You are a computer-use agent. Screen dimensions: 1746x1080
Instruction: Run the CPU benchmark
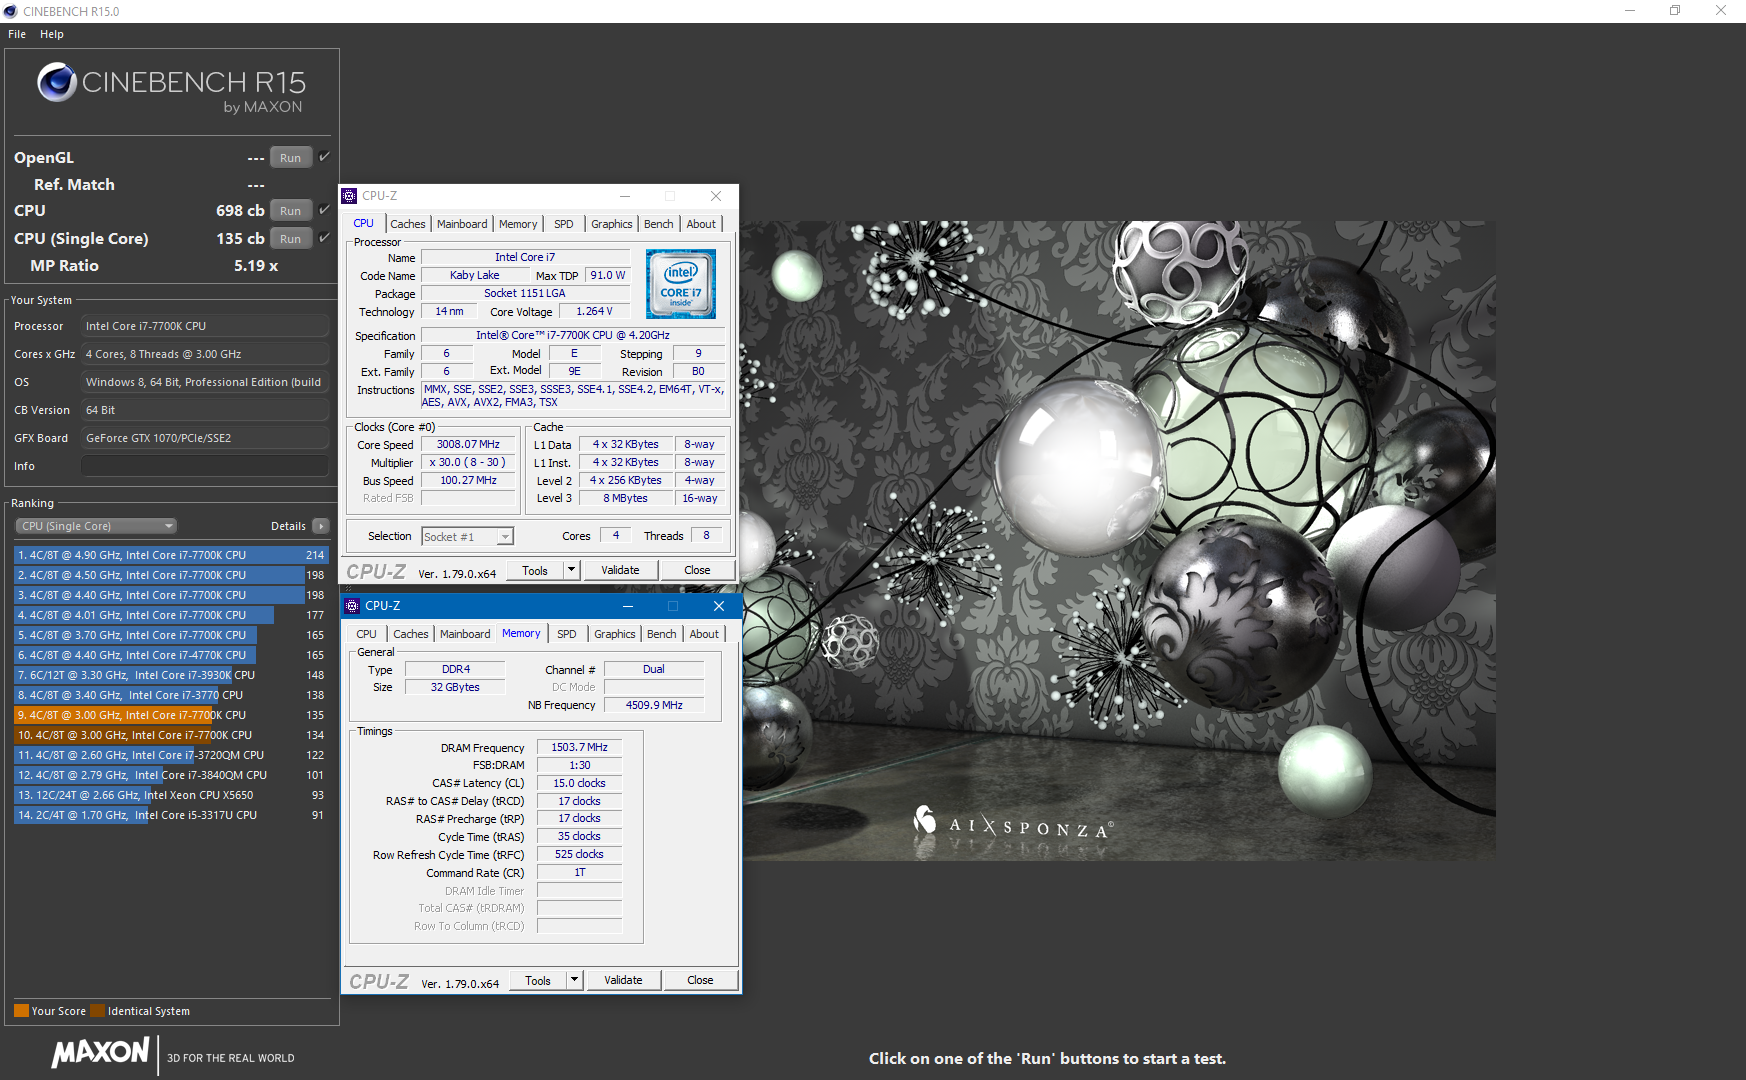pos(291,210)
